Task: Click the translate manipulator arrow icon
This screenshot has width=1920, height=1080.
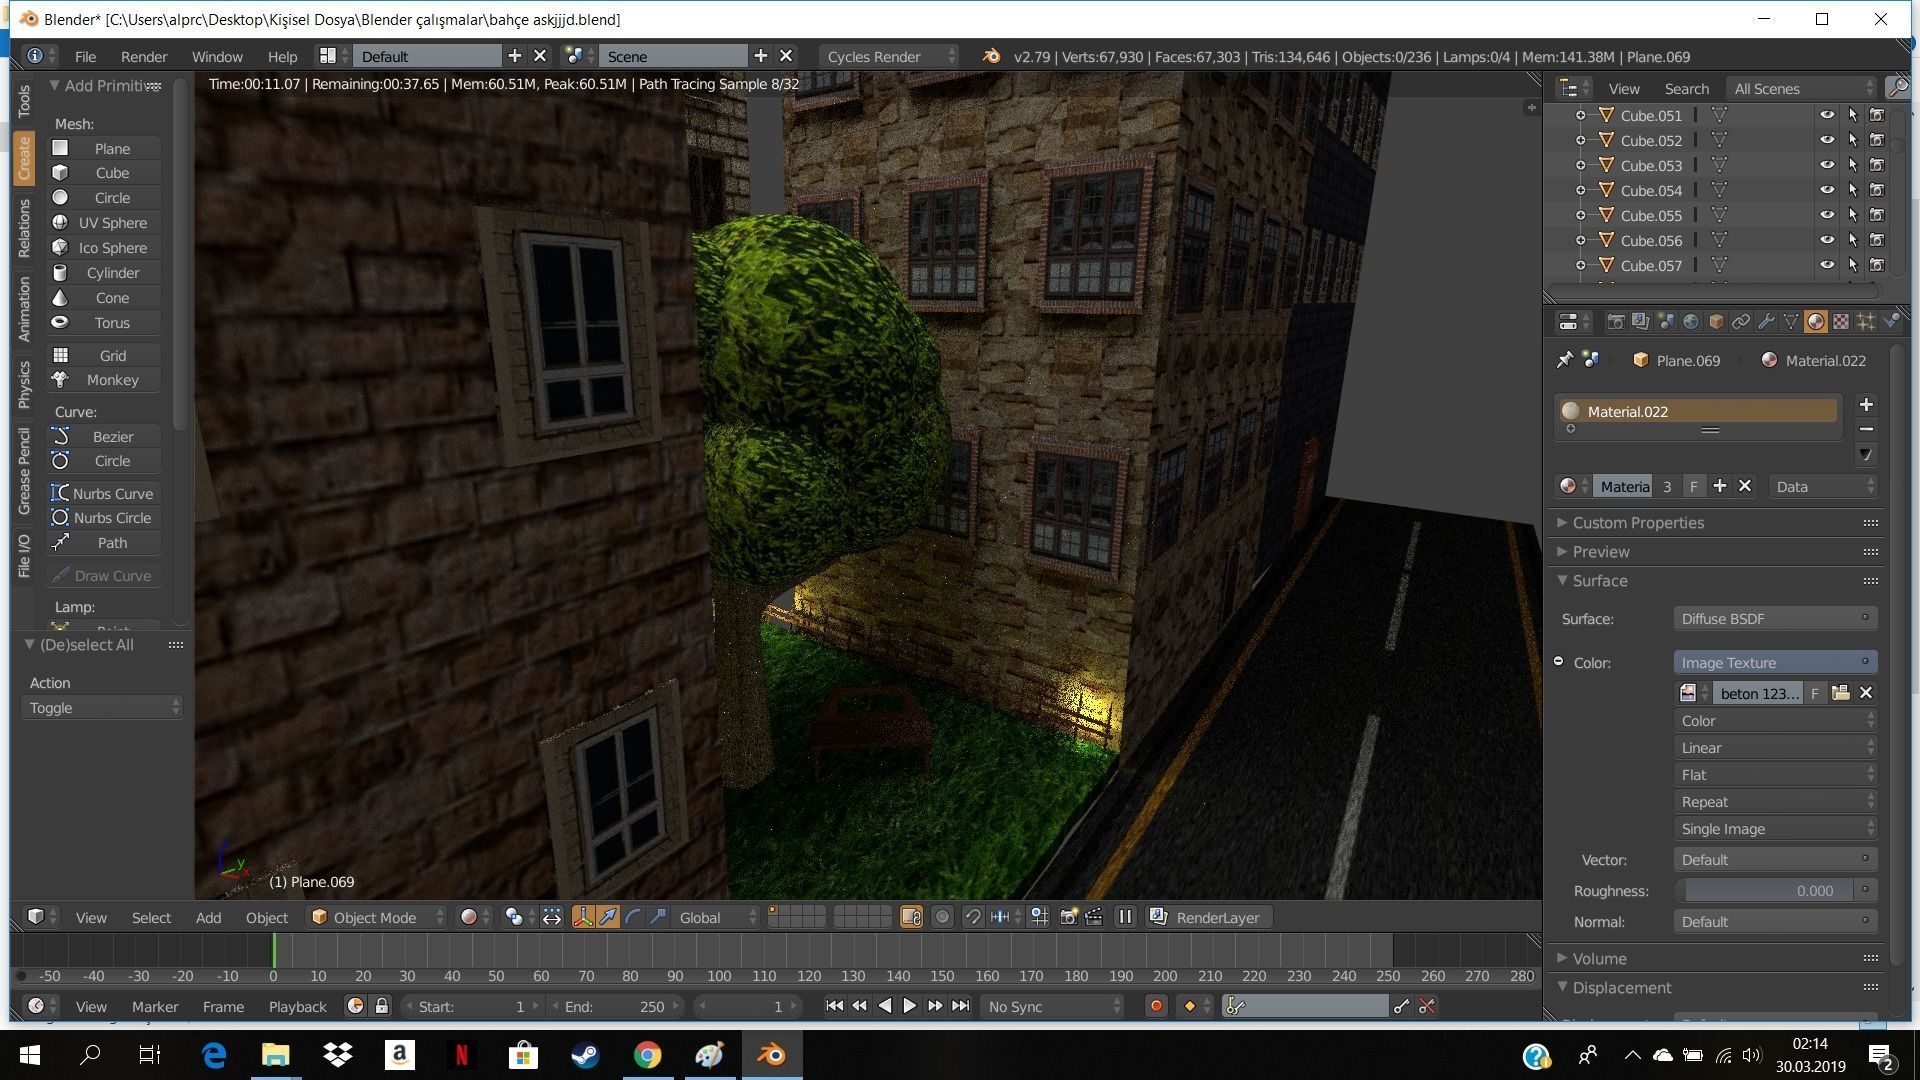Action: 608,917
